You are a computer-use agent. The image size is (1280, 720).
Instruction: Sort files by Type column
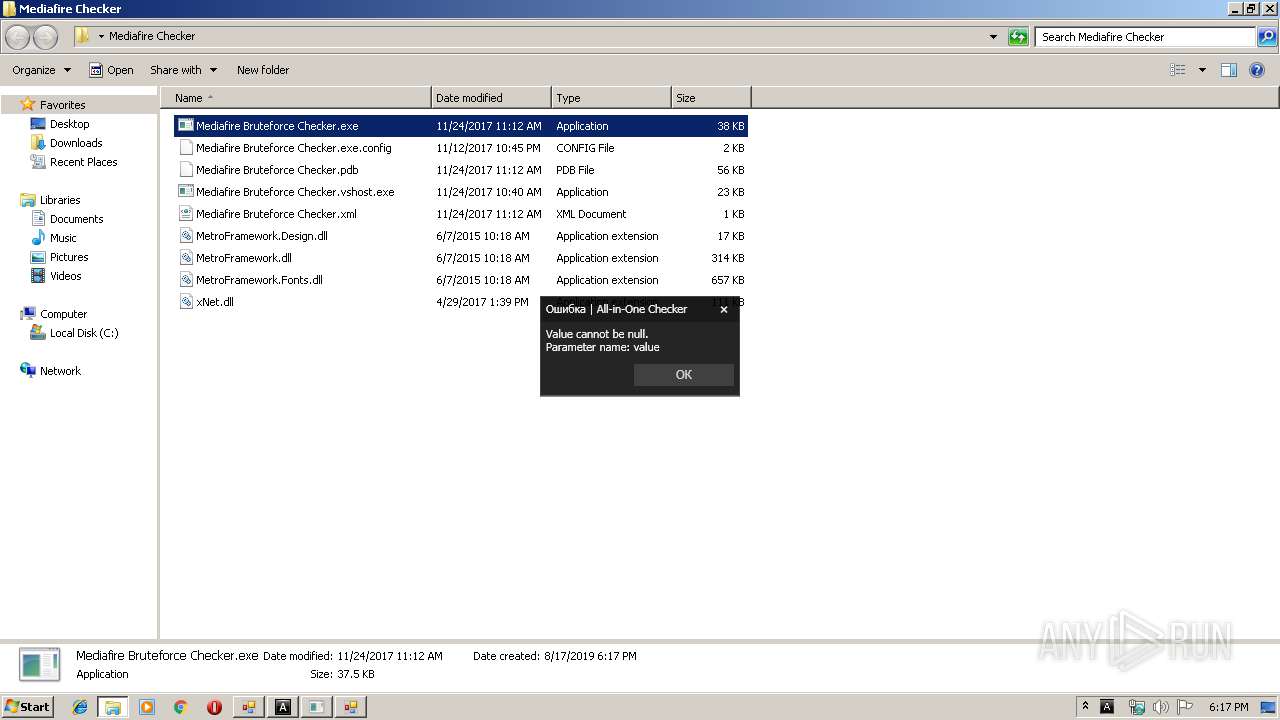tap(611, 98)
